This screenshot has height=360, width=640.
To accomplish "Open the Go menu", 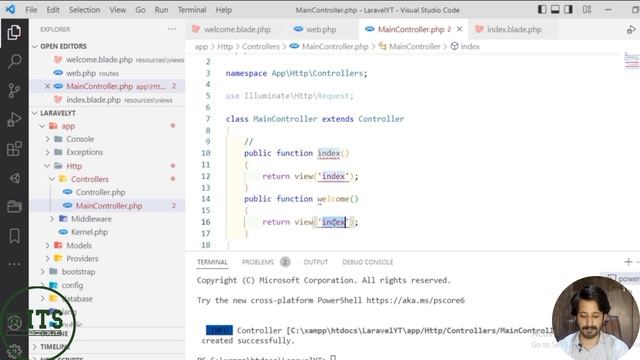I will pos(140,10).
